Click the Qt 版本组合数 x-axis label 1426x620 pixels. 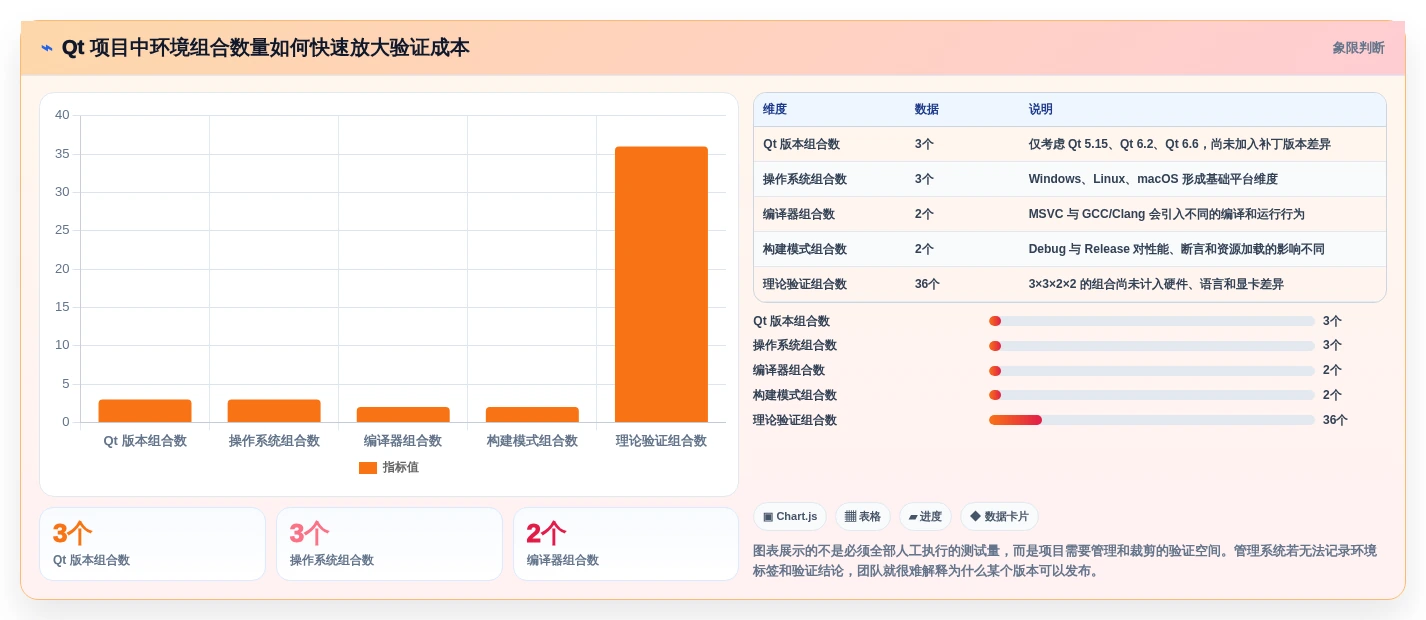click(145, 441)
